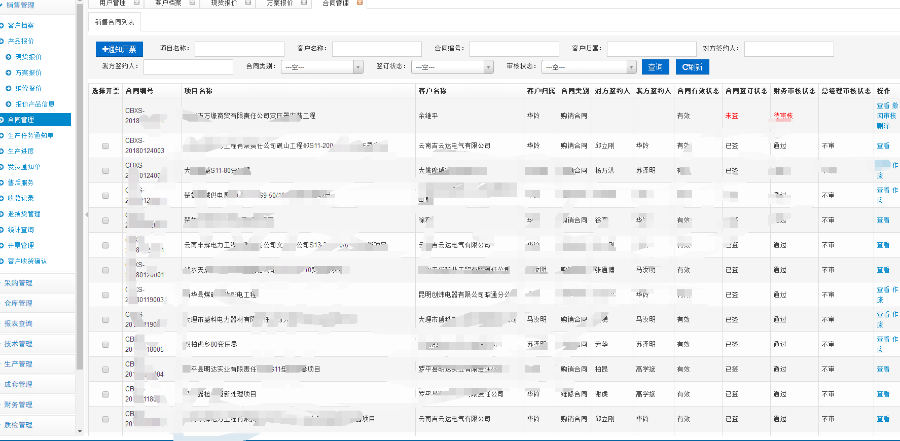Focus the 合同编号 input field
The width and height of the screenshot is (900, 441).
point(514,49)
